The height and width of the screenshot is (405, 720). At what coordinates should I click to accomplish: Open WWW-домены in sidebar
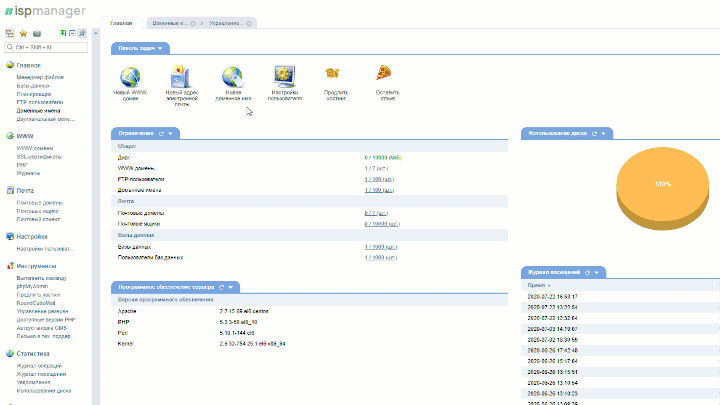pyautogui.click(x=35, y=148)
